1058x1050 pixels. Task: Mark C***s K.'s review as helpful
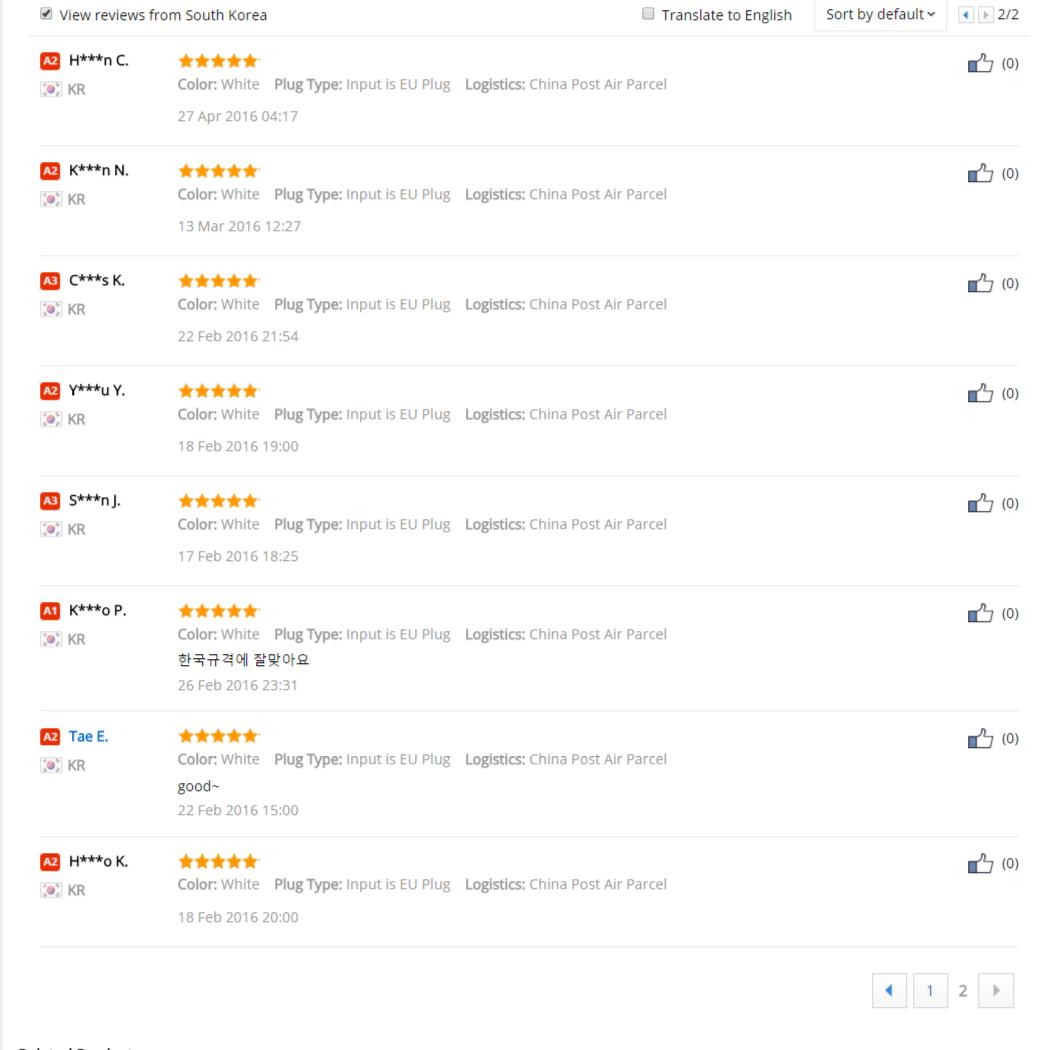pyautogui.click(x=982, y=283)
